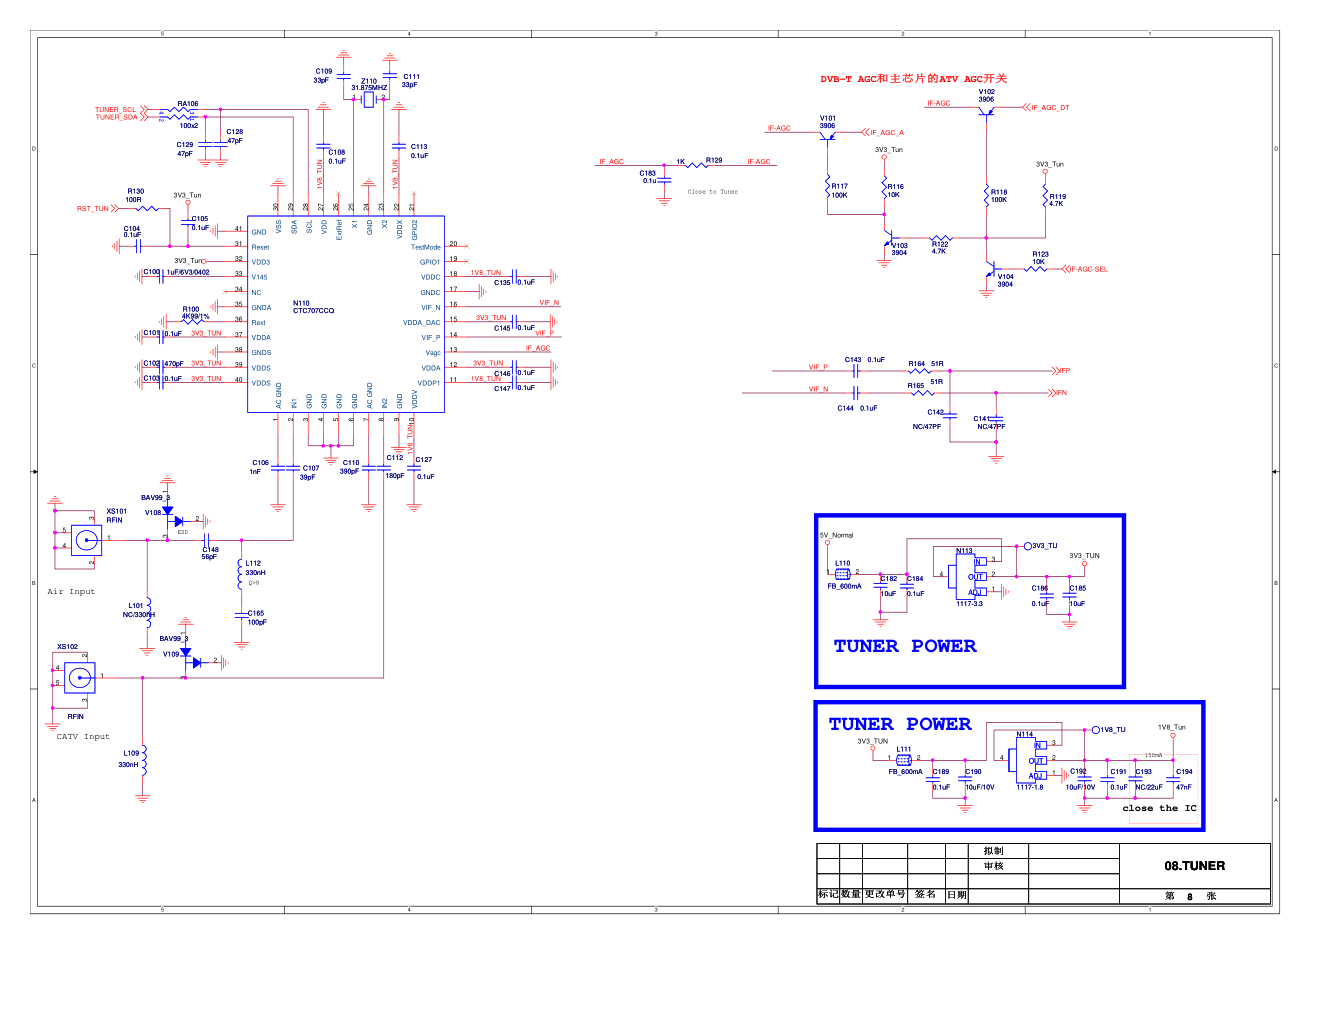Click the "C109" capacitor label

click(x=323, y=72)
